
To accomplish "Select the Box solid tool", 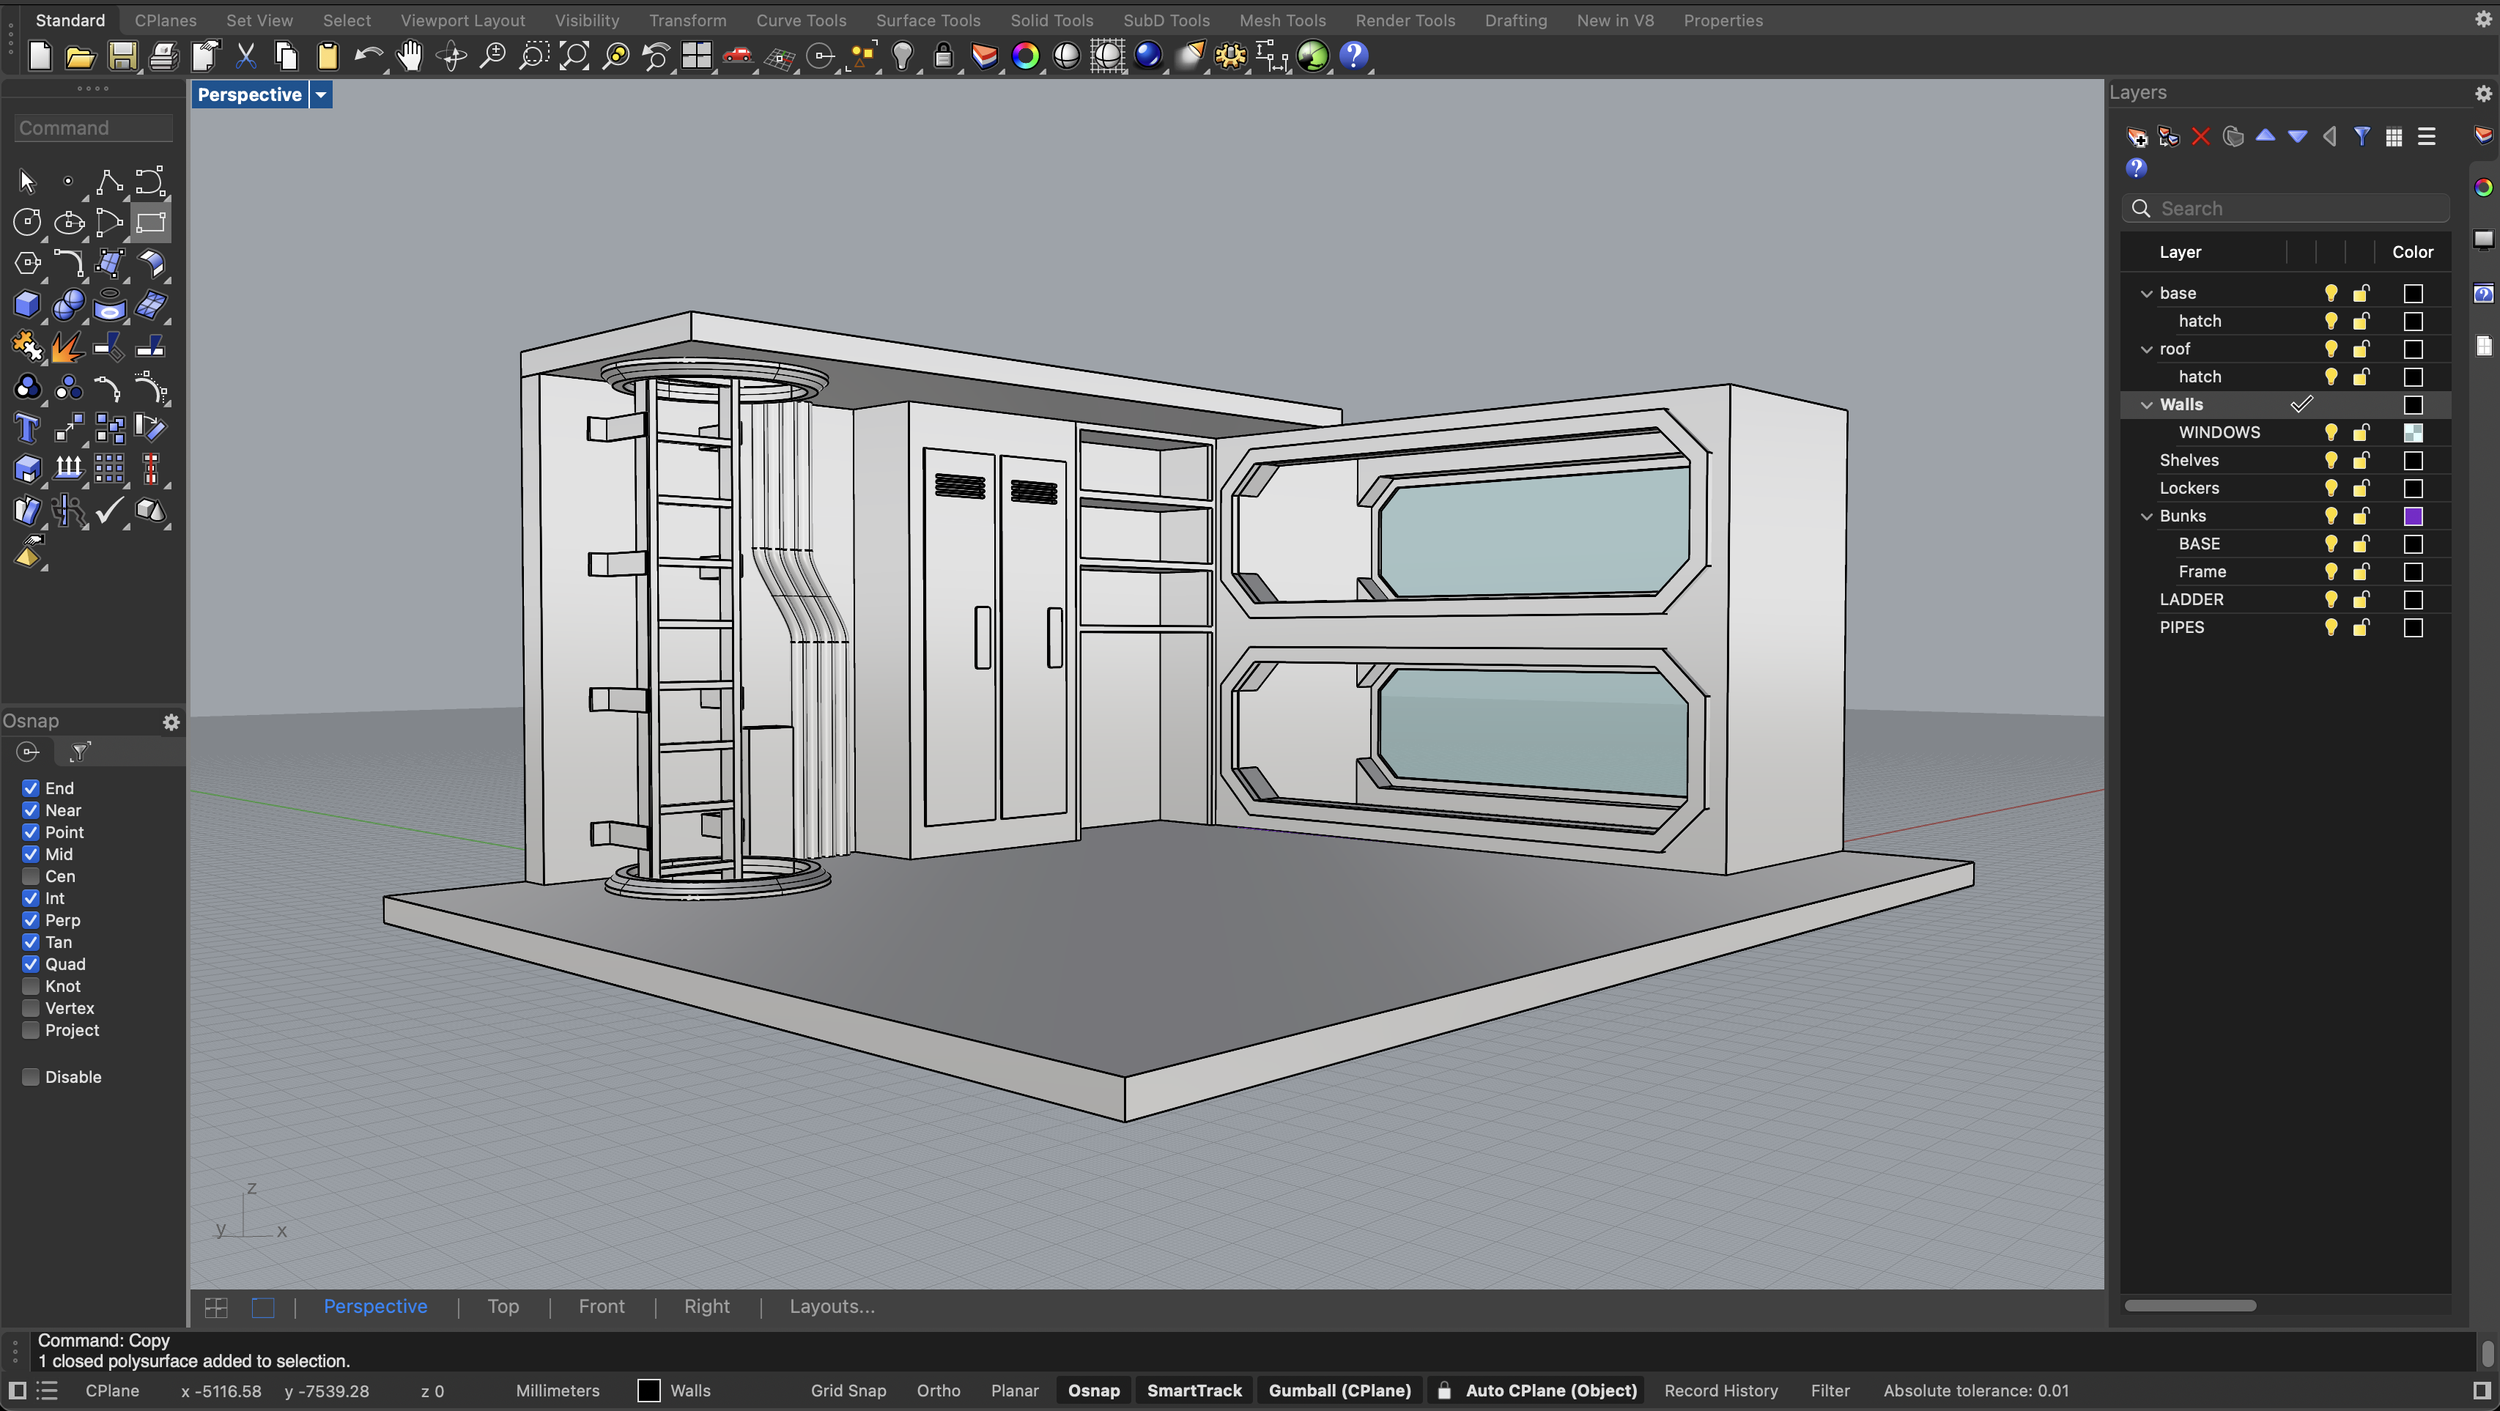I will tap(27, 305).
